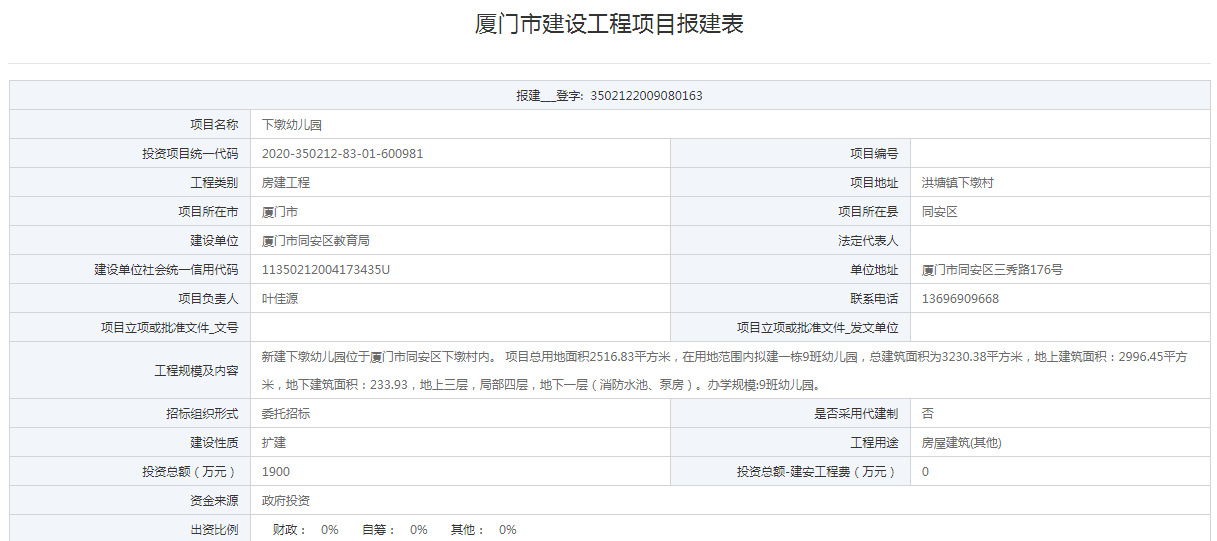This screenshot has height=541, width=1217.
Task: Select the value 委托招标
Action: click(x=286, y=414)
